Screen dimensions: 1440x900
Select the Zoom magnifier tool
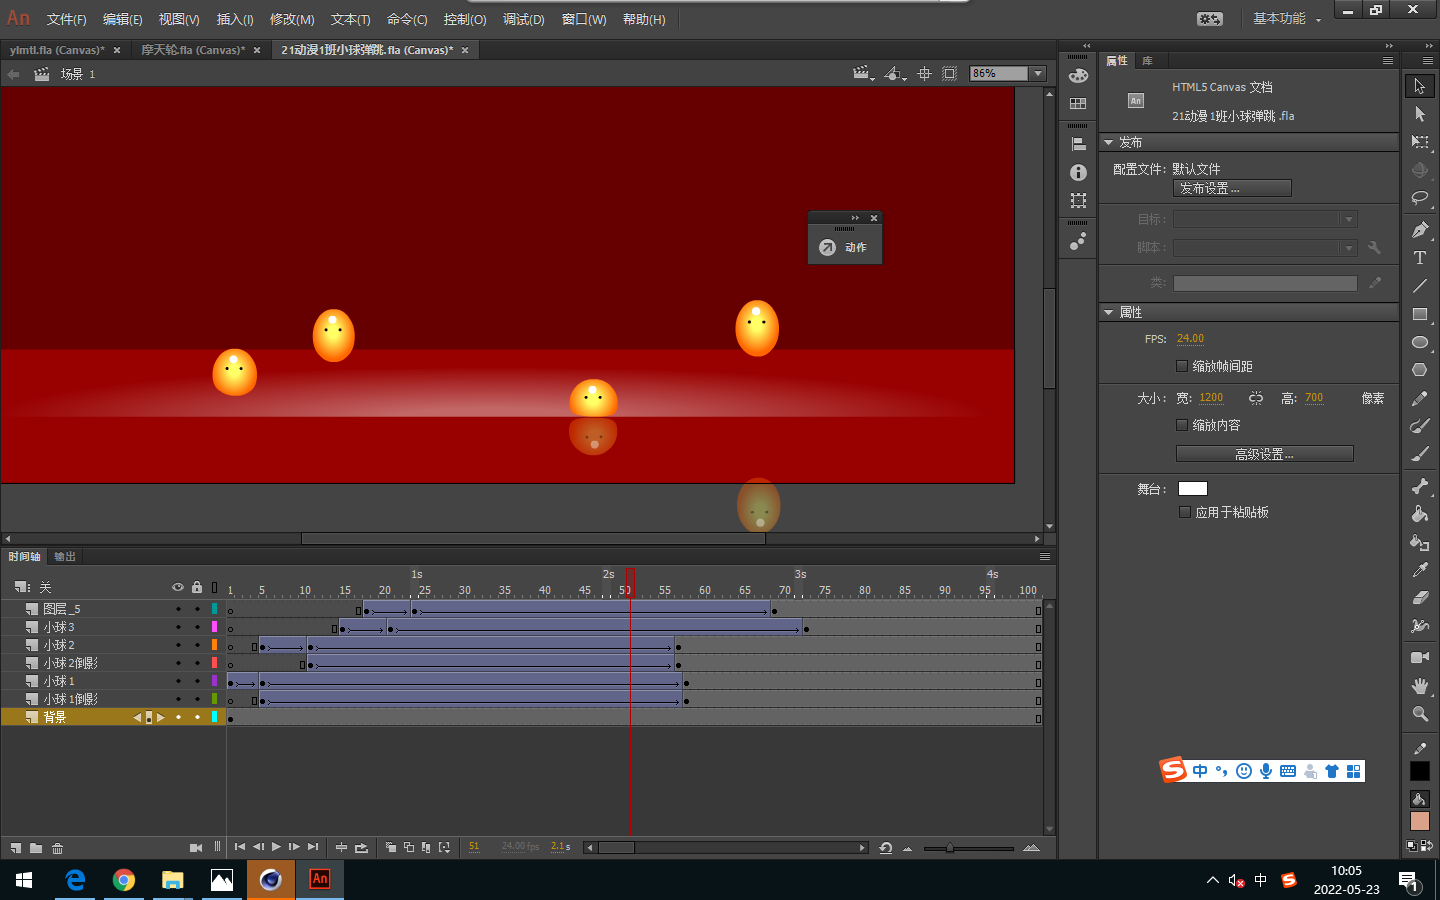(x=1419, y=714)
